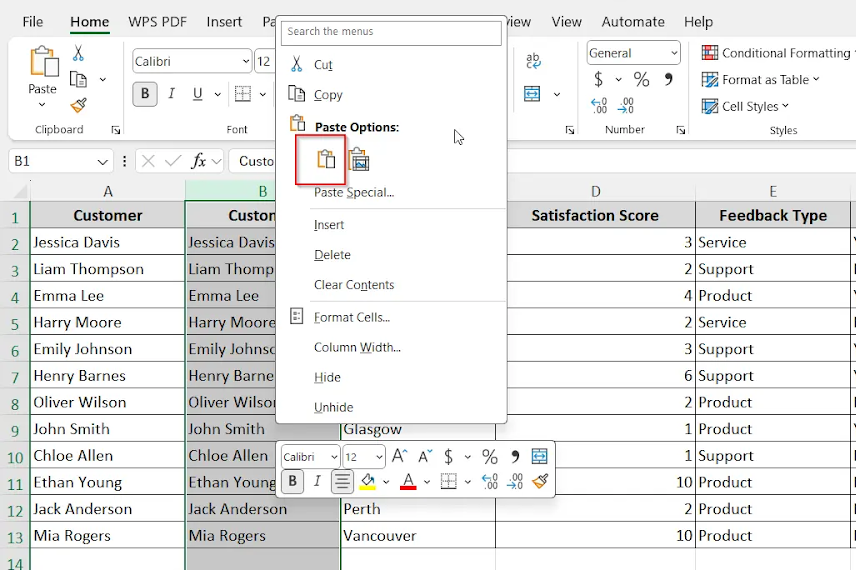Viewport: 856px width, 570px height.
Task: Select cell containing Vancouver
Action: (418, 536)
